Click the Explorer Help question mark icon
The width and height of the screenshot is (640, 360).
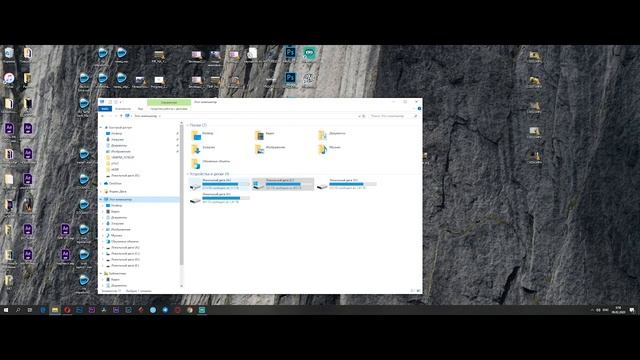point(419,109)
